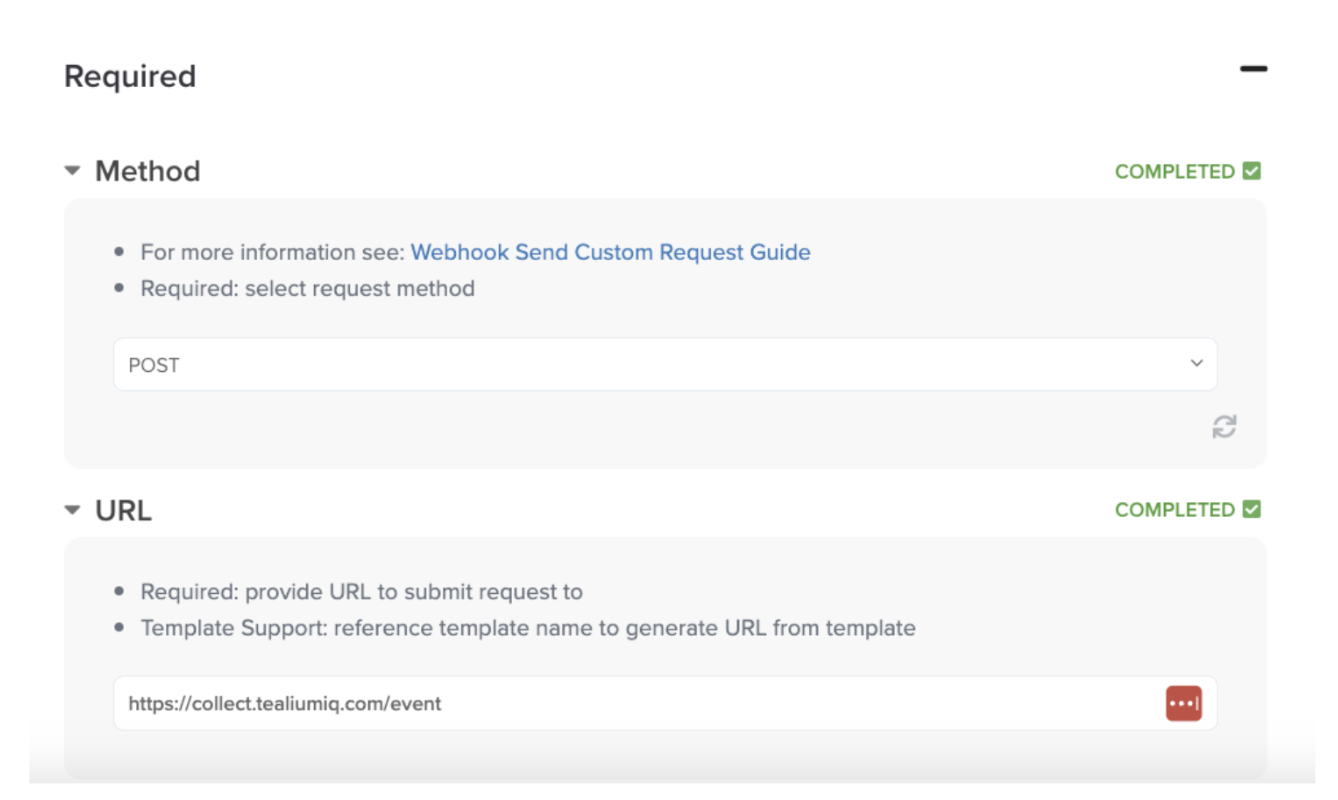Click the 'Required: provide URL' instruction line

361,591
